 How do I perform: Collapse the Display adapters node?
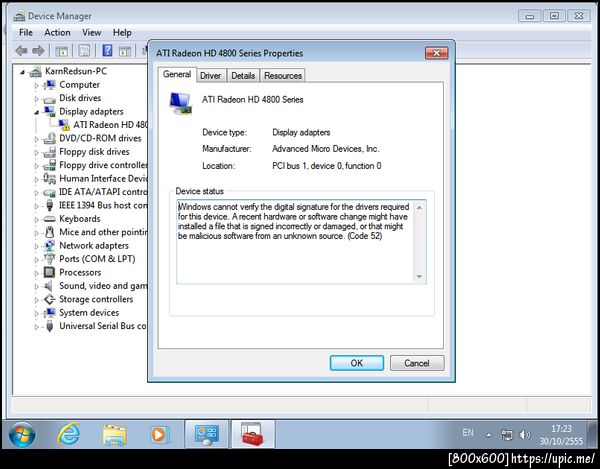(x=37, y=112)
